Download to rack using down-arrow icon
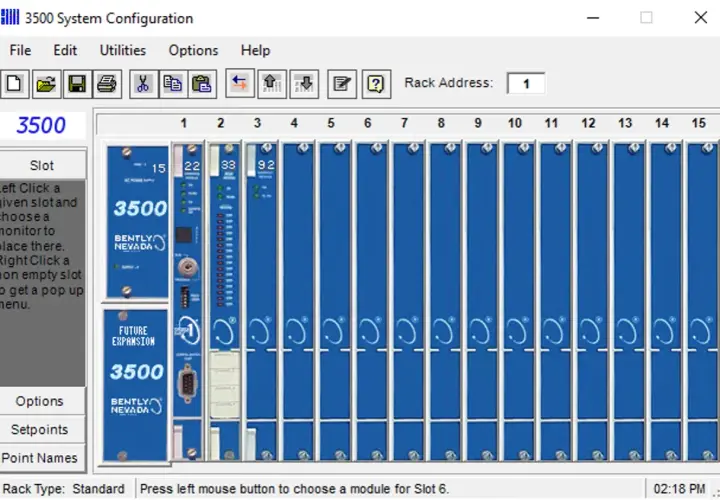 pos(304,84)
